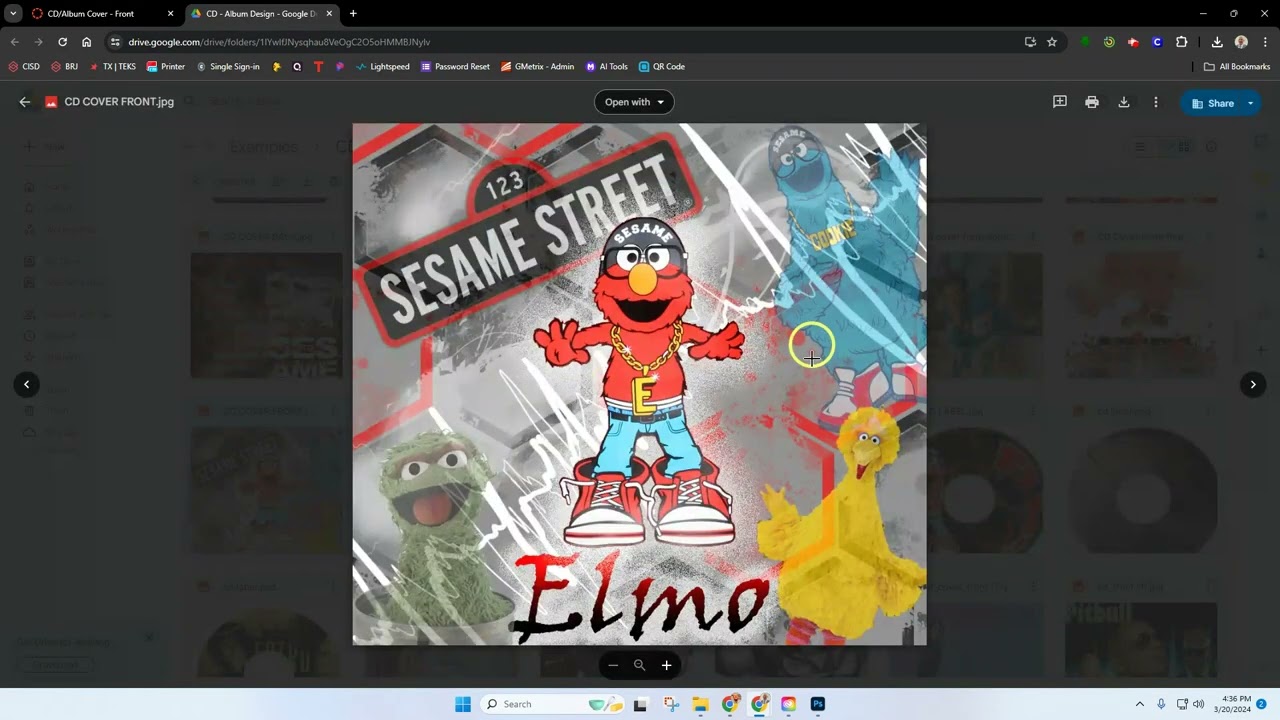Click the taskbar Search box
Viewport: 1280px width, 720px height.
tap(551, 704)
